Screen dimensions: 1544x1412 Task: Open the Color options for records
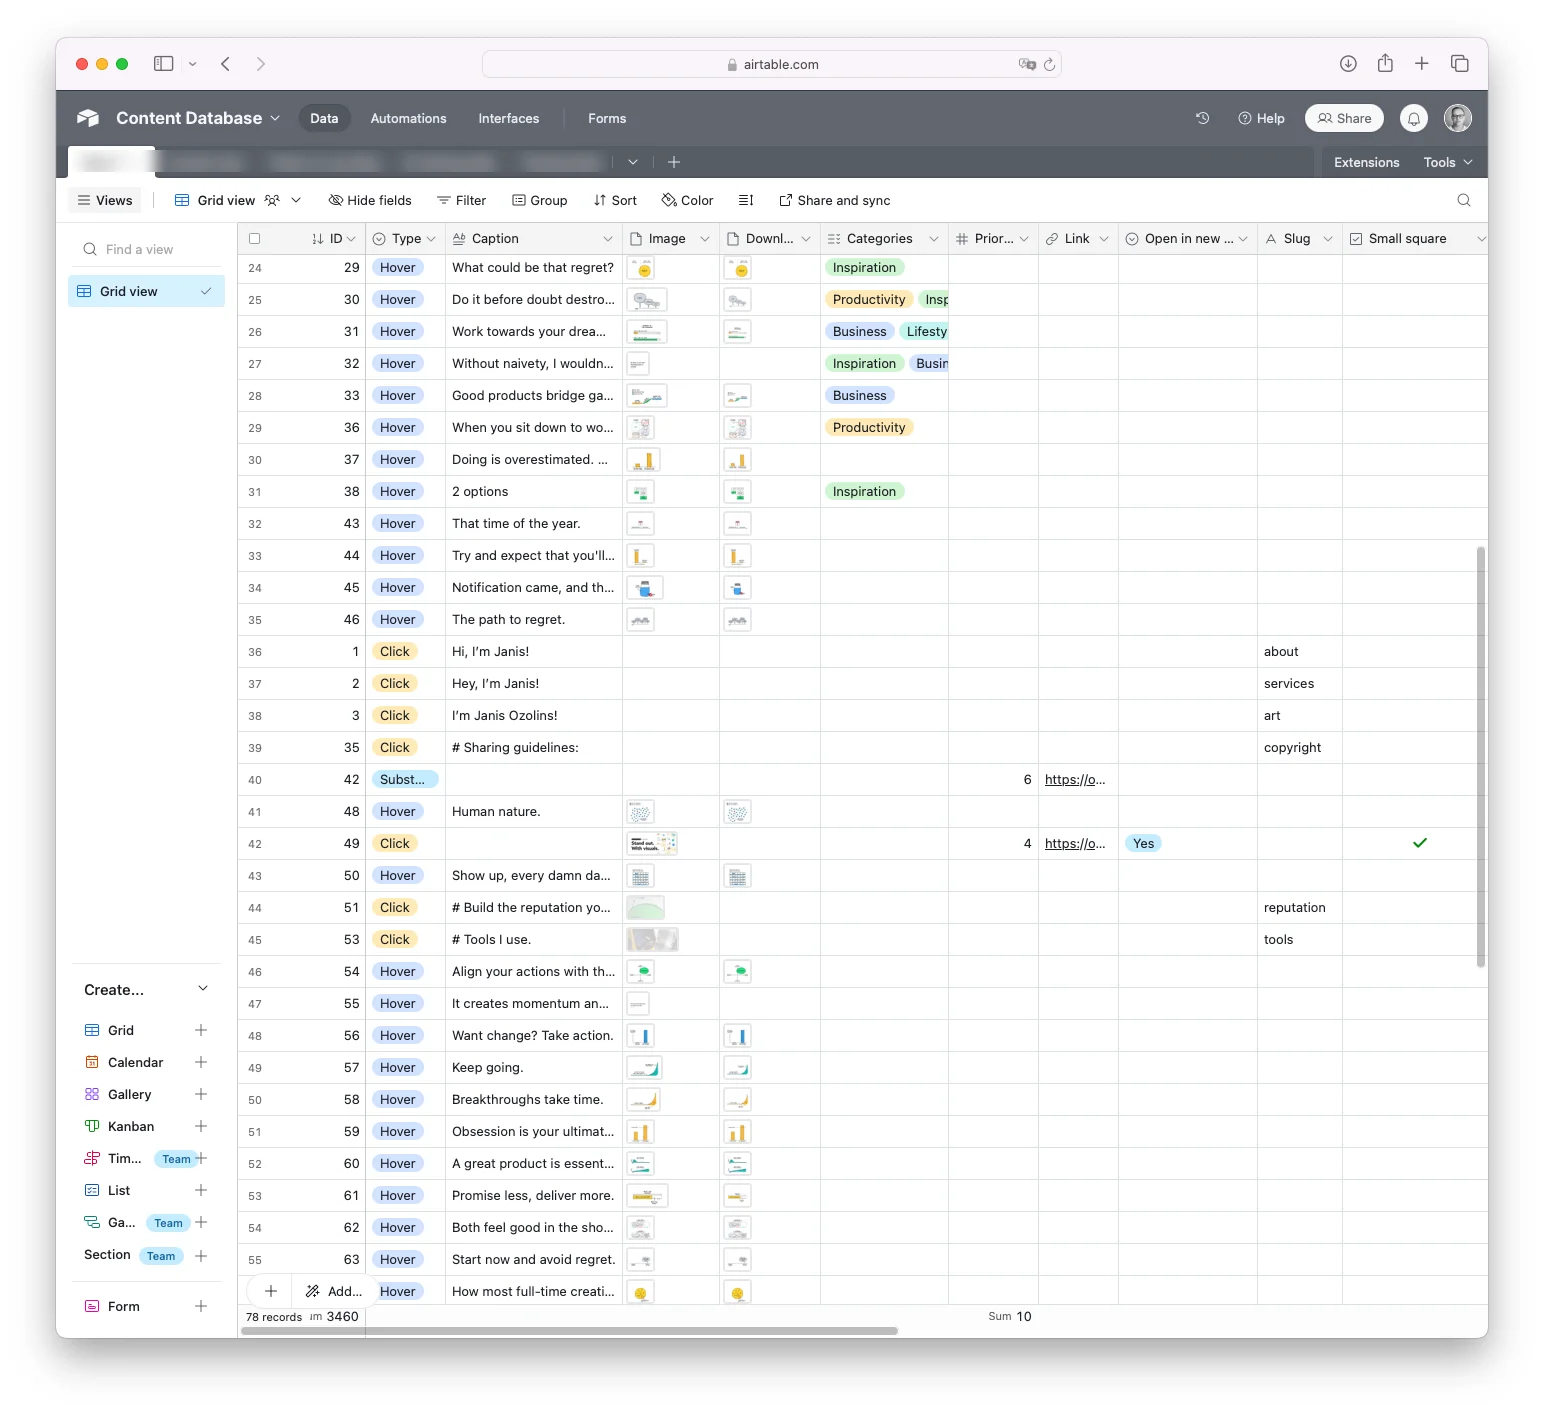[x=688, y=200]
